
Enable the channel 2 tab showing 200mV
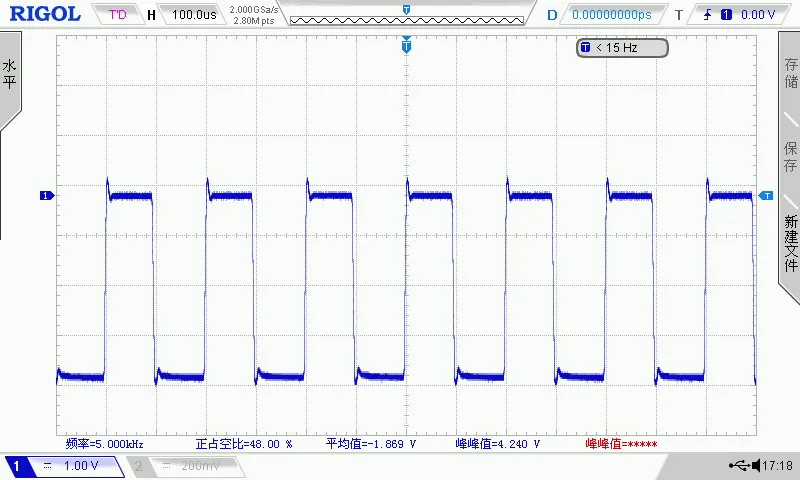(186, 466)
